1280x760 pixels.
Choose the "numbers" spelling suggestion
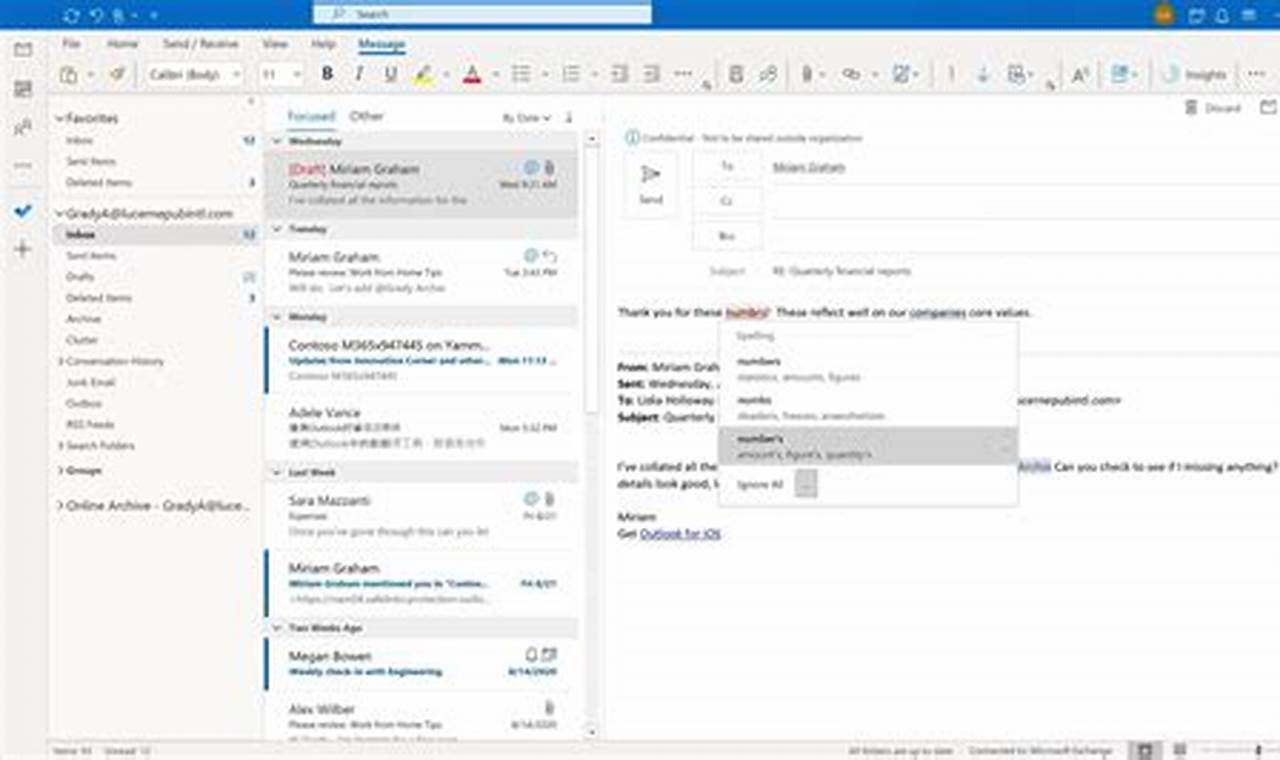tap(868, 367)
